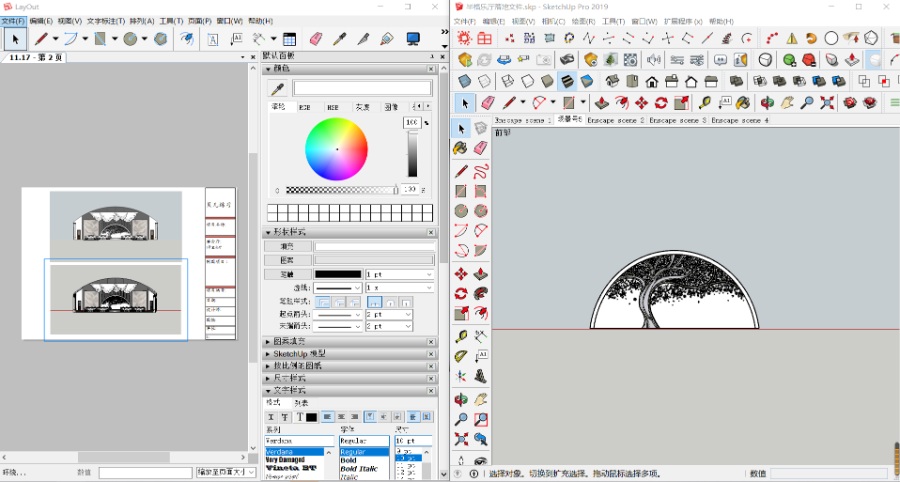Select Make Component in SketchUp left toolbar

[x=481, y=129]
